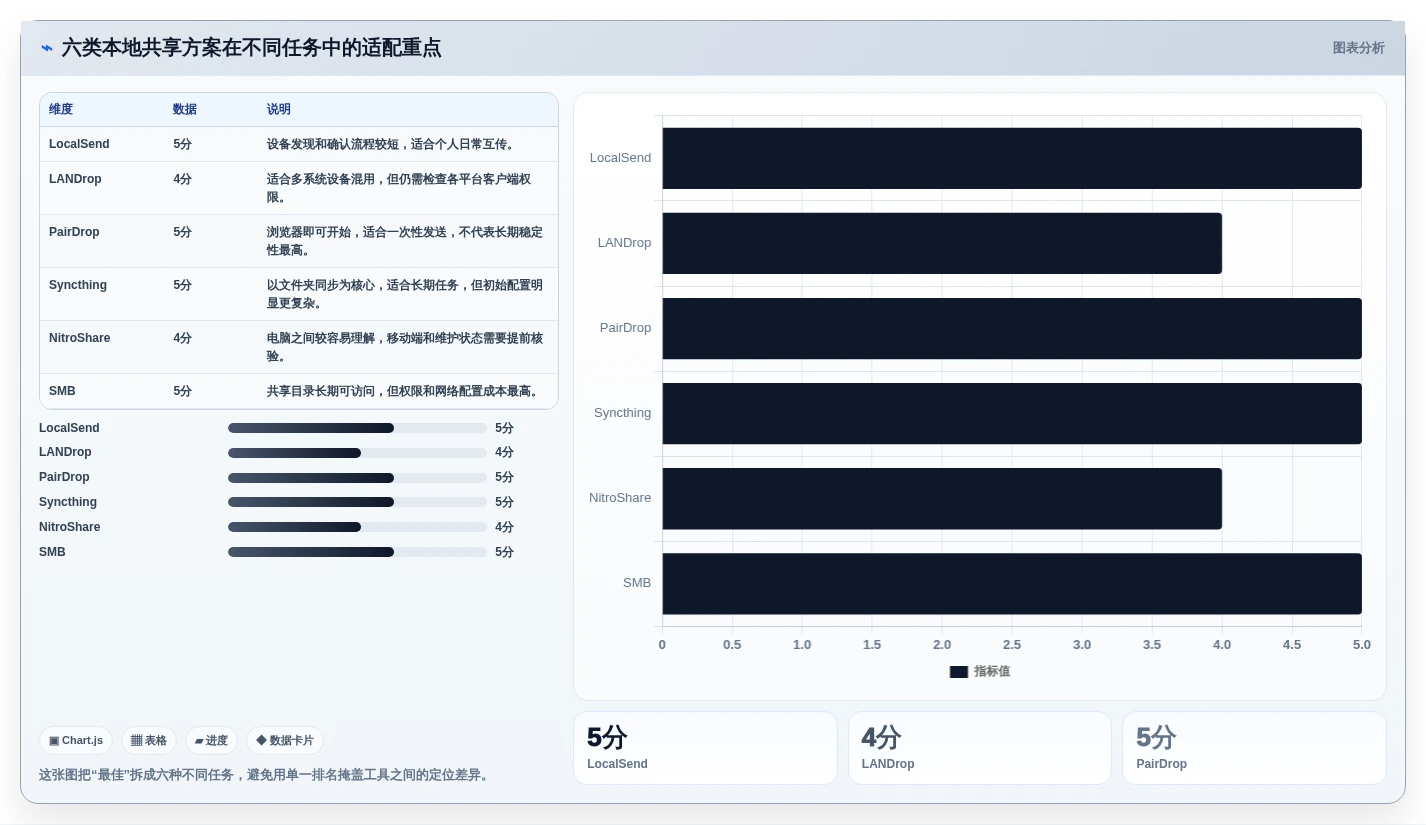Click the Syncthing y-axis label in the chart
The width and height of the screenshot is (1426, 825).
(622, 413)
